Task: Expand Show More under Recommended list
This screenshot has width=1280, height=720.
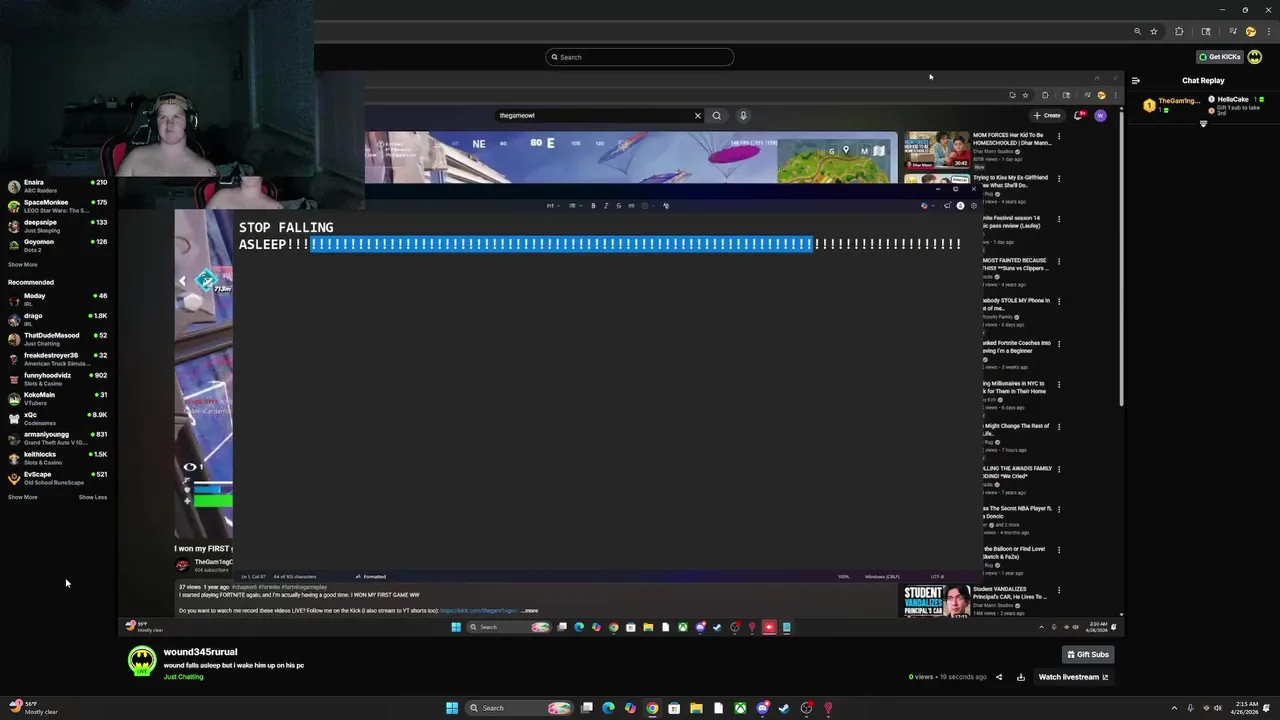Action: [x=22, y=497]
